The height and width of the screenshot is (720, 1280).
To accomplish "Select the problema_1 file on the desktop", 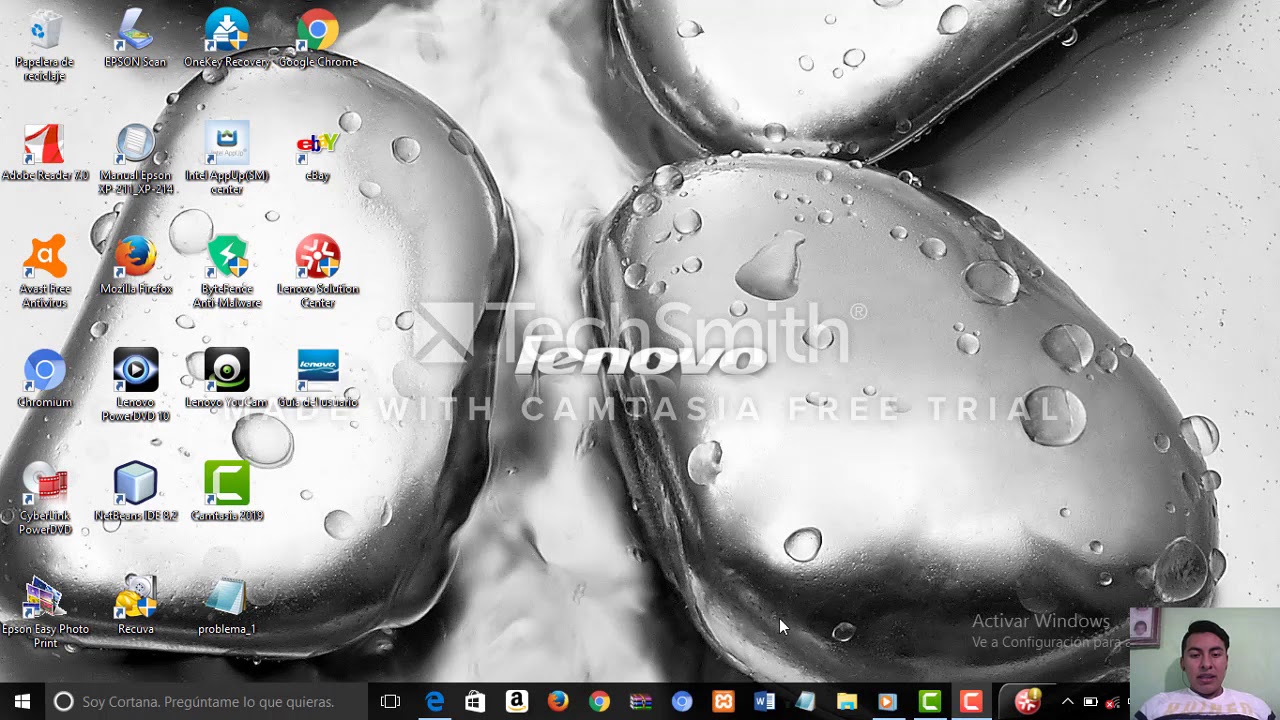I will point(227,606).
